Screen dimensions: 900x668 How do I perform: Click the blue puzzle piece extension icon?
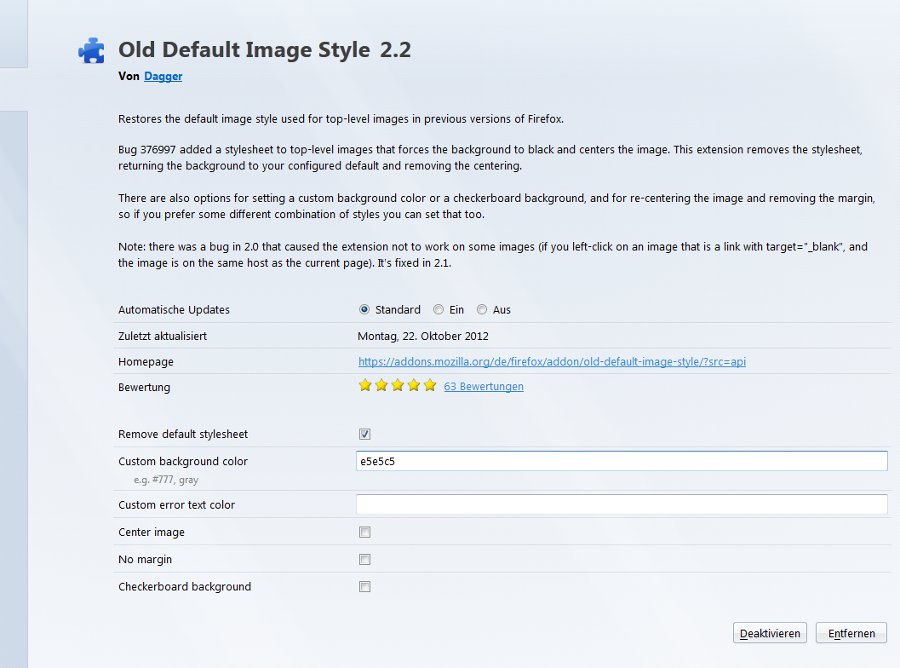click(x=91, y=51)
